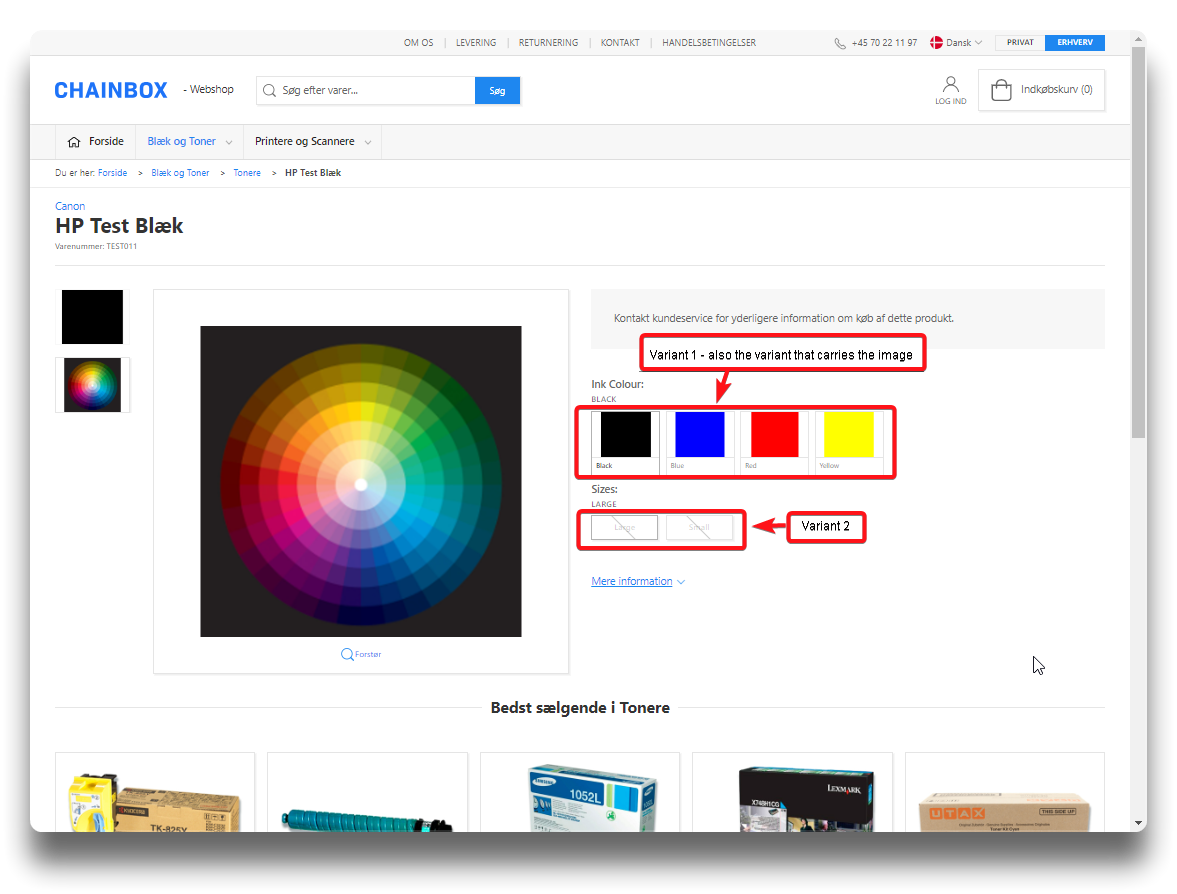Select the Small size option
Image resolution: width=1177 pixels, height=894 pixels.
click(x=699, y=527)
